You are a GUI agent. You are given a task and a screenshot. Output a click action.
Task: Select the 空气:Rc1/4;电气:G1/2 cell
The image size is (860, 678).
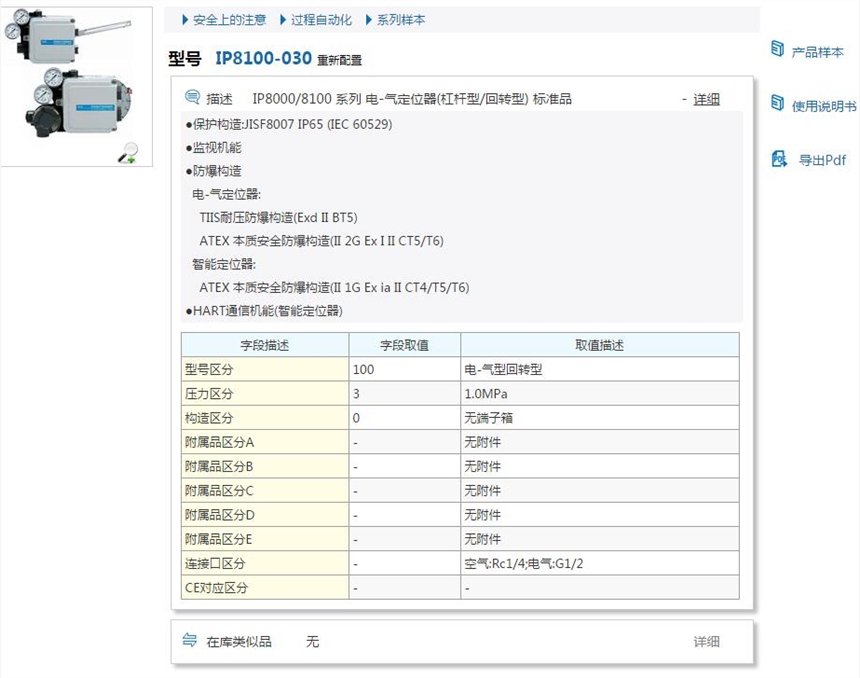click(x=599, y=563)
